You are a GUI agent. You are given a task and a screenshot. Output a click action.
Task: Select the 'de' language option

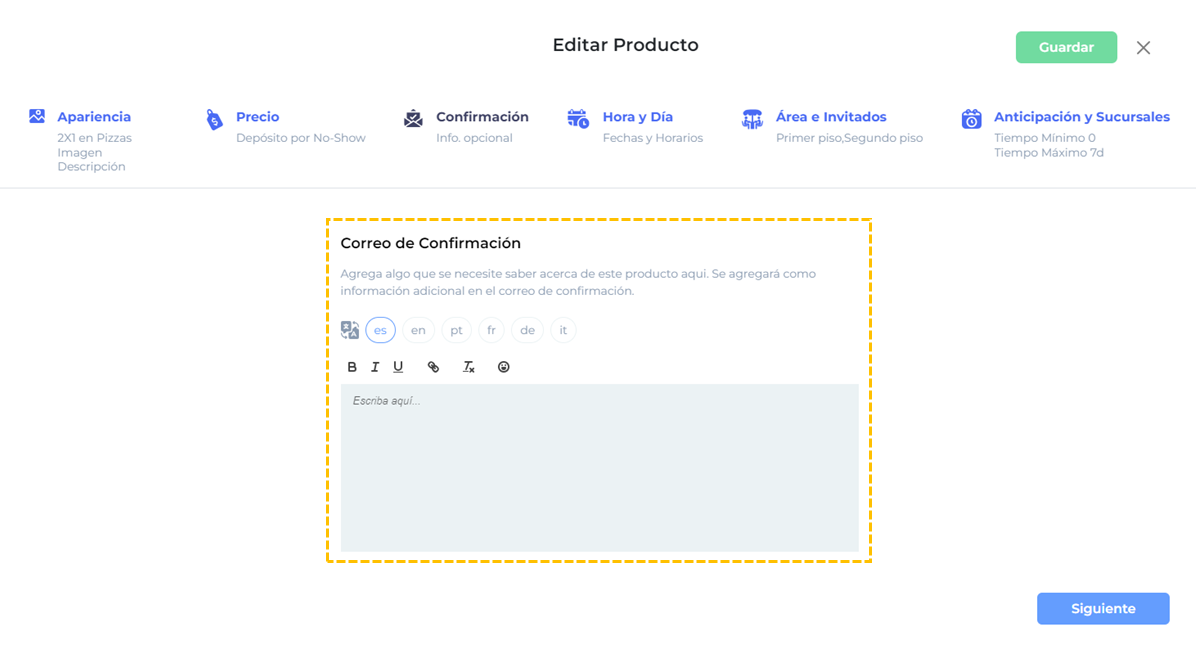tap(527, 330)
